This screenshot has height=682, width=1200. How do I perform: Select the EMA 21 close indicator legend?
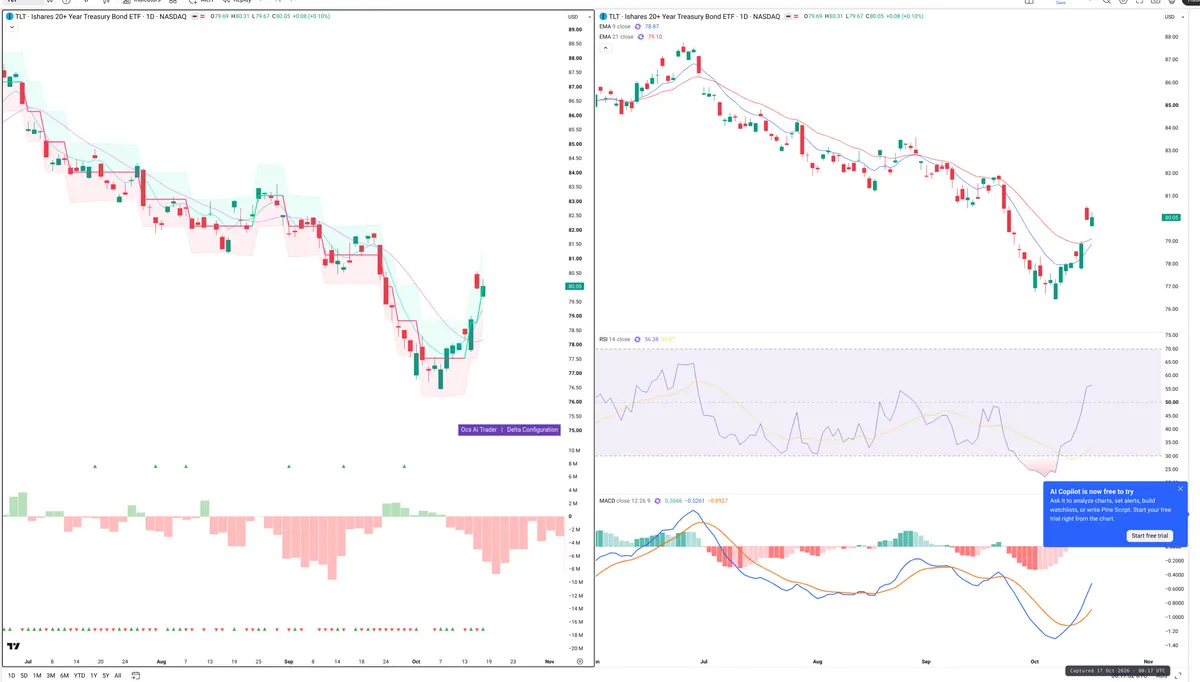pyautogui.click(x=616, y=37)
